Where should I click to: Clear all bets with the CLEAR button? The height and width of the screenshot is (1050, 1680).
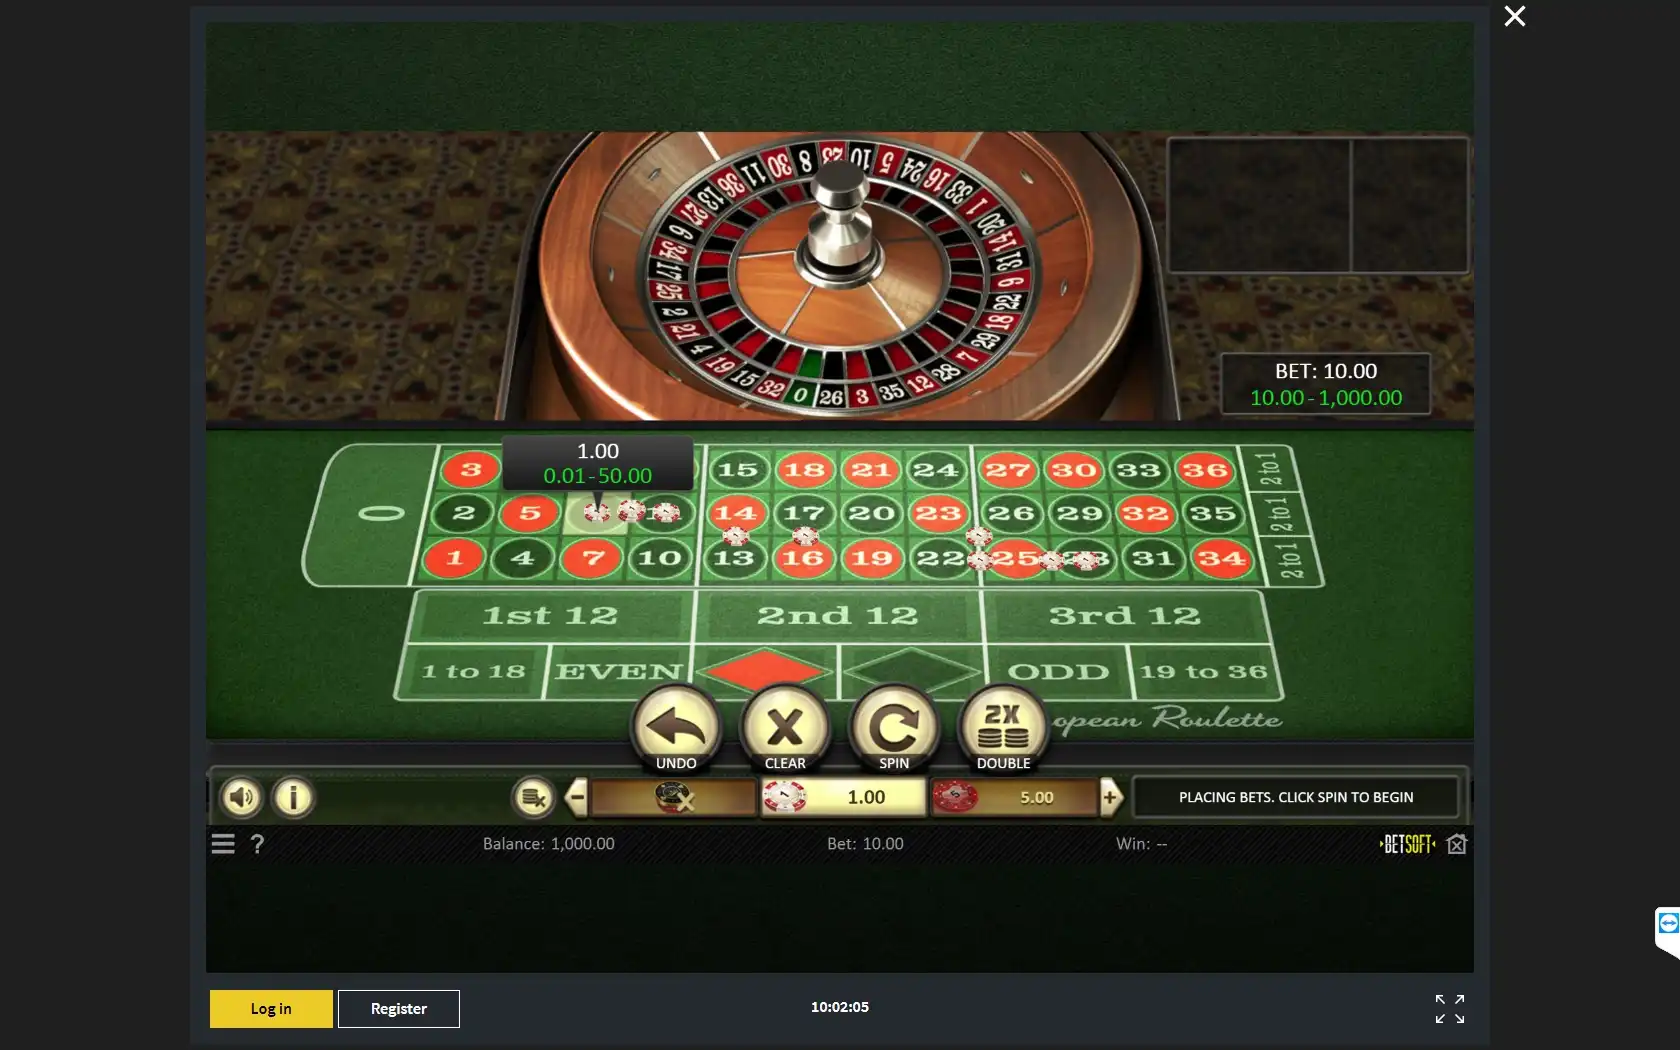tap(785, 728)
